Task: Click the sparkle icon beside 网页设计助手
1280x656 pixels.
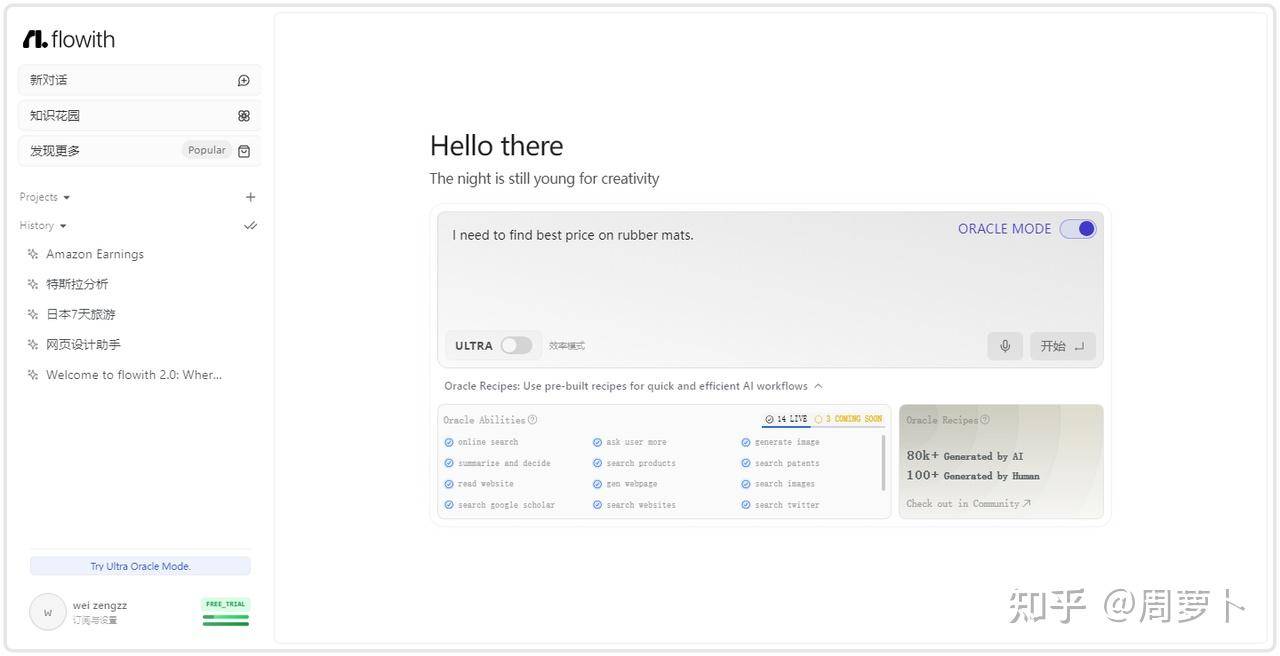Action: tap(33, 344)
